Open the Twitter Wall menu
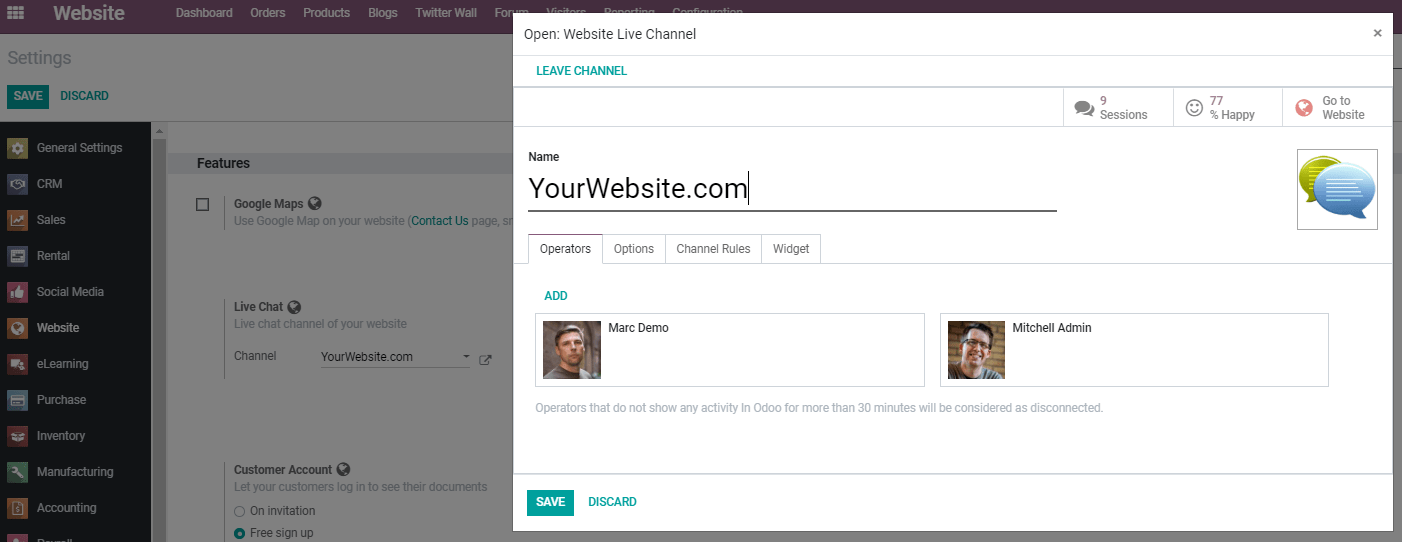 (x=446, y=13)
